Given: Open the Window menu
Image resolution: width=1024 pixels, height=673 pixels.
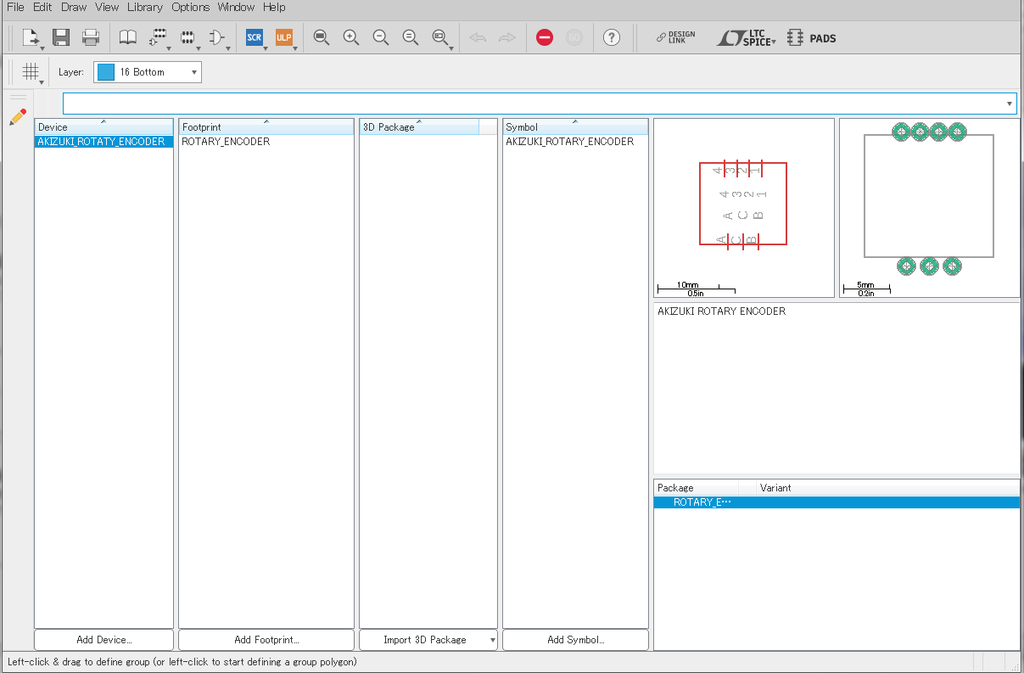Looking at the screenshot, I should click(x=236, y=7).
